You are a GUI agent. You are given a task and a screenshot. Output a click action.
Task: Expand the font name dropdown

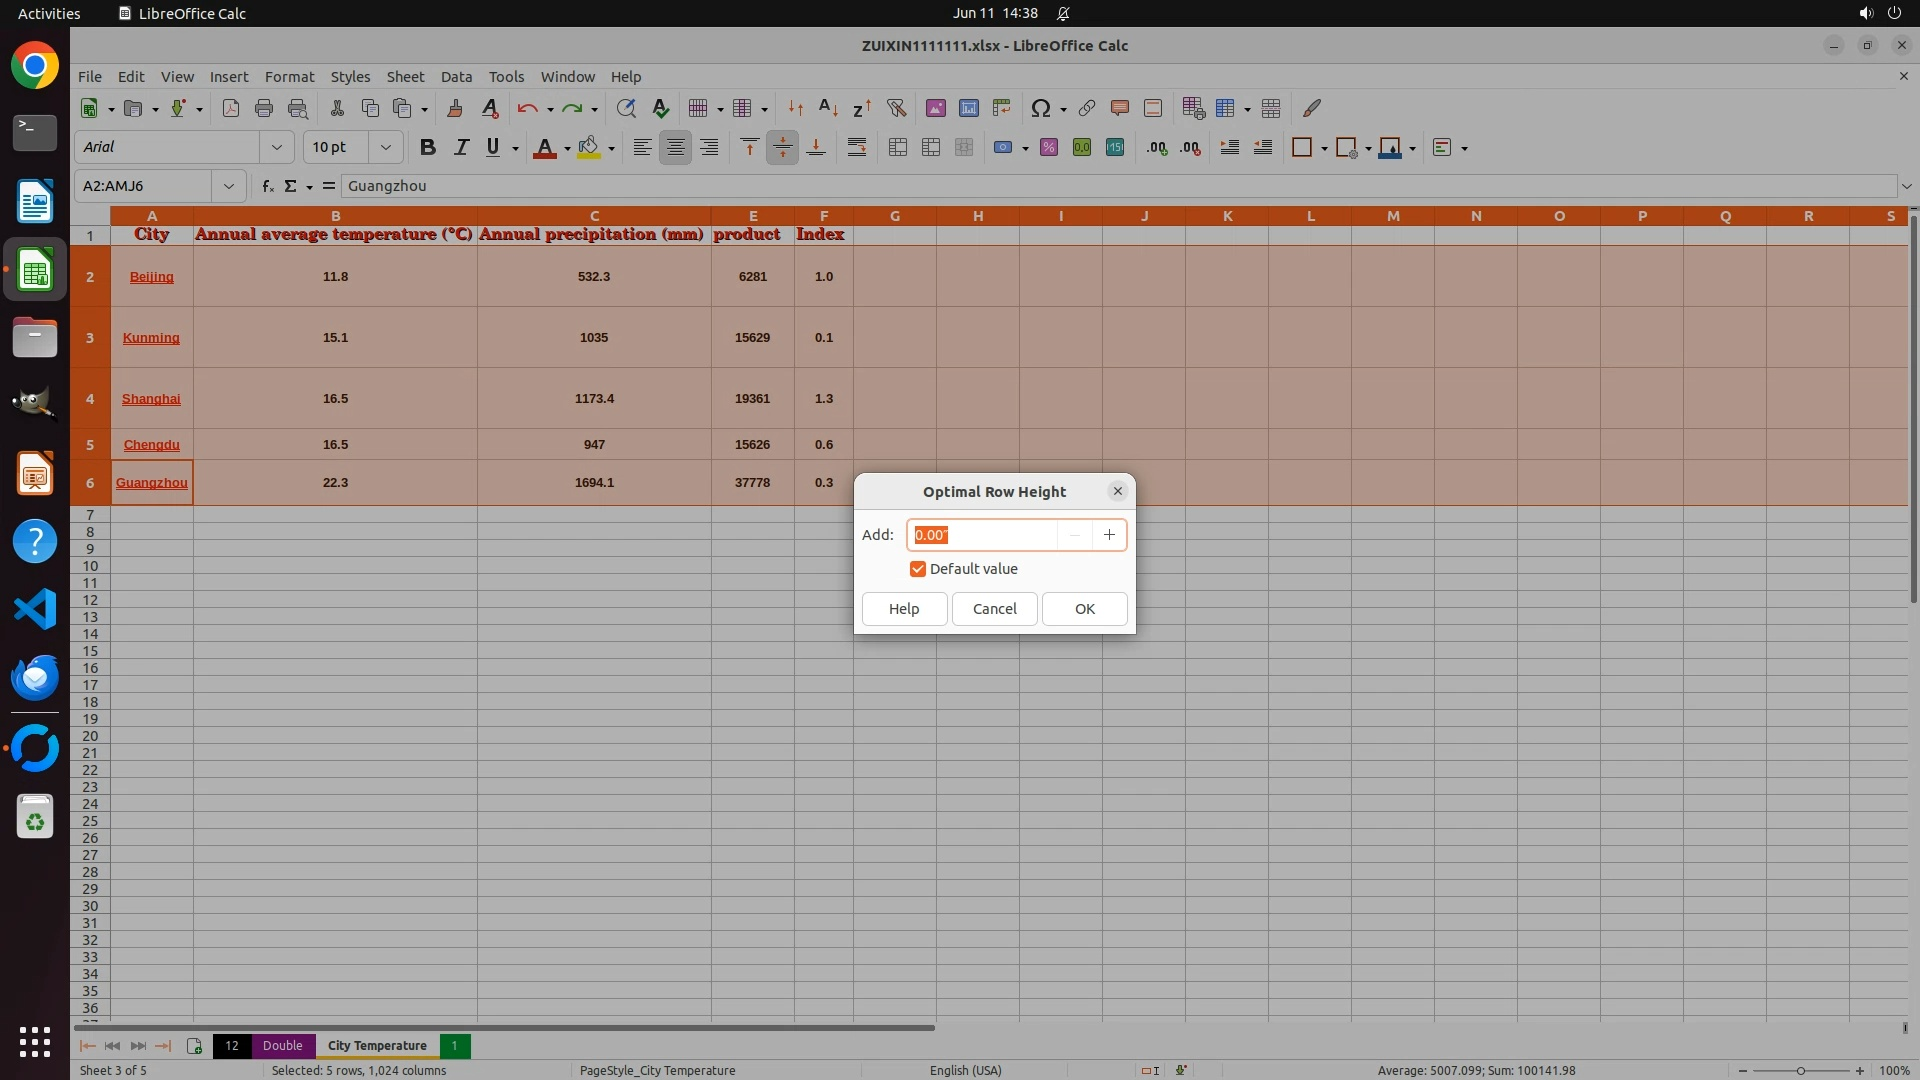click(277, 147)
